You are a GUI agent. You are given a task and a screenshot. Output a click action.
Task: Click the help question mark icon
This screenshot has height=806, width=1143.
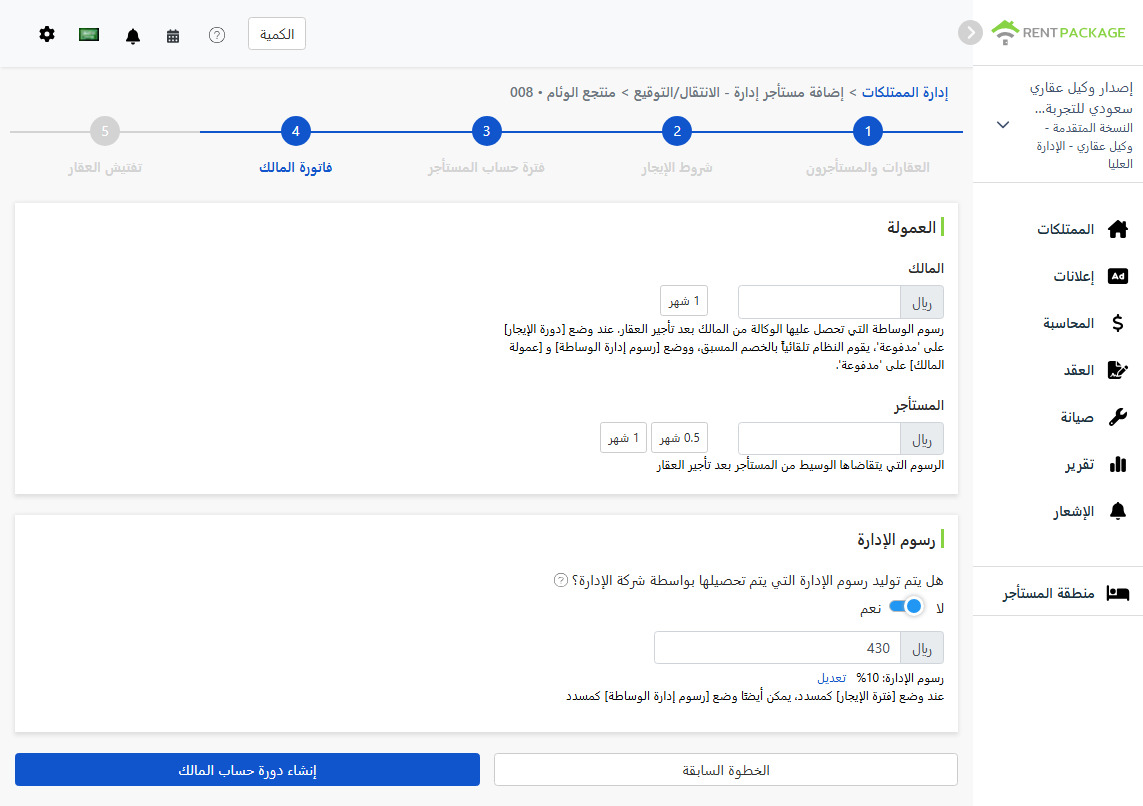[216, 35]
